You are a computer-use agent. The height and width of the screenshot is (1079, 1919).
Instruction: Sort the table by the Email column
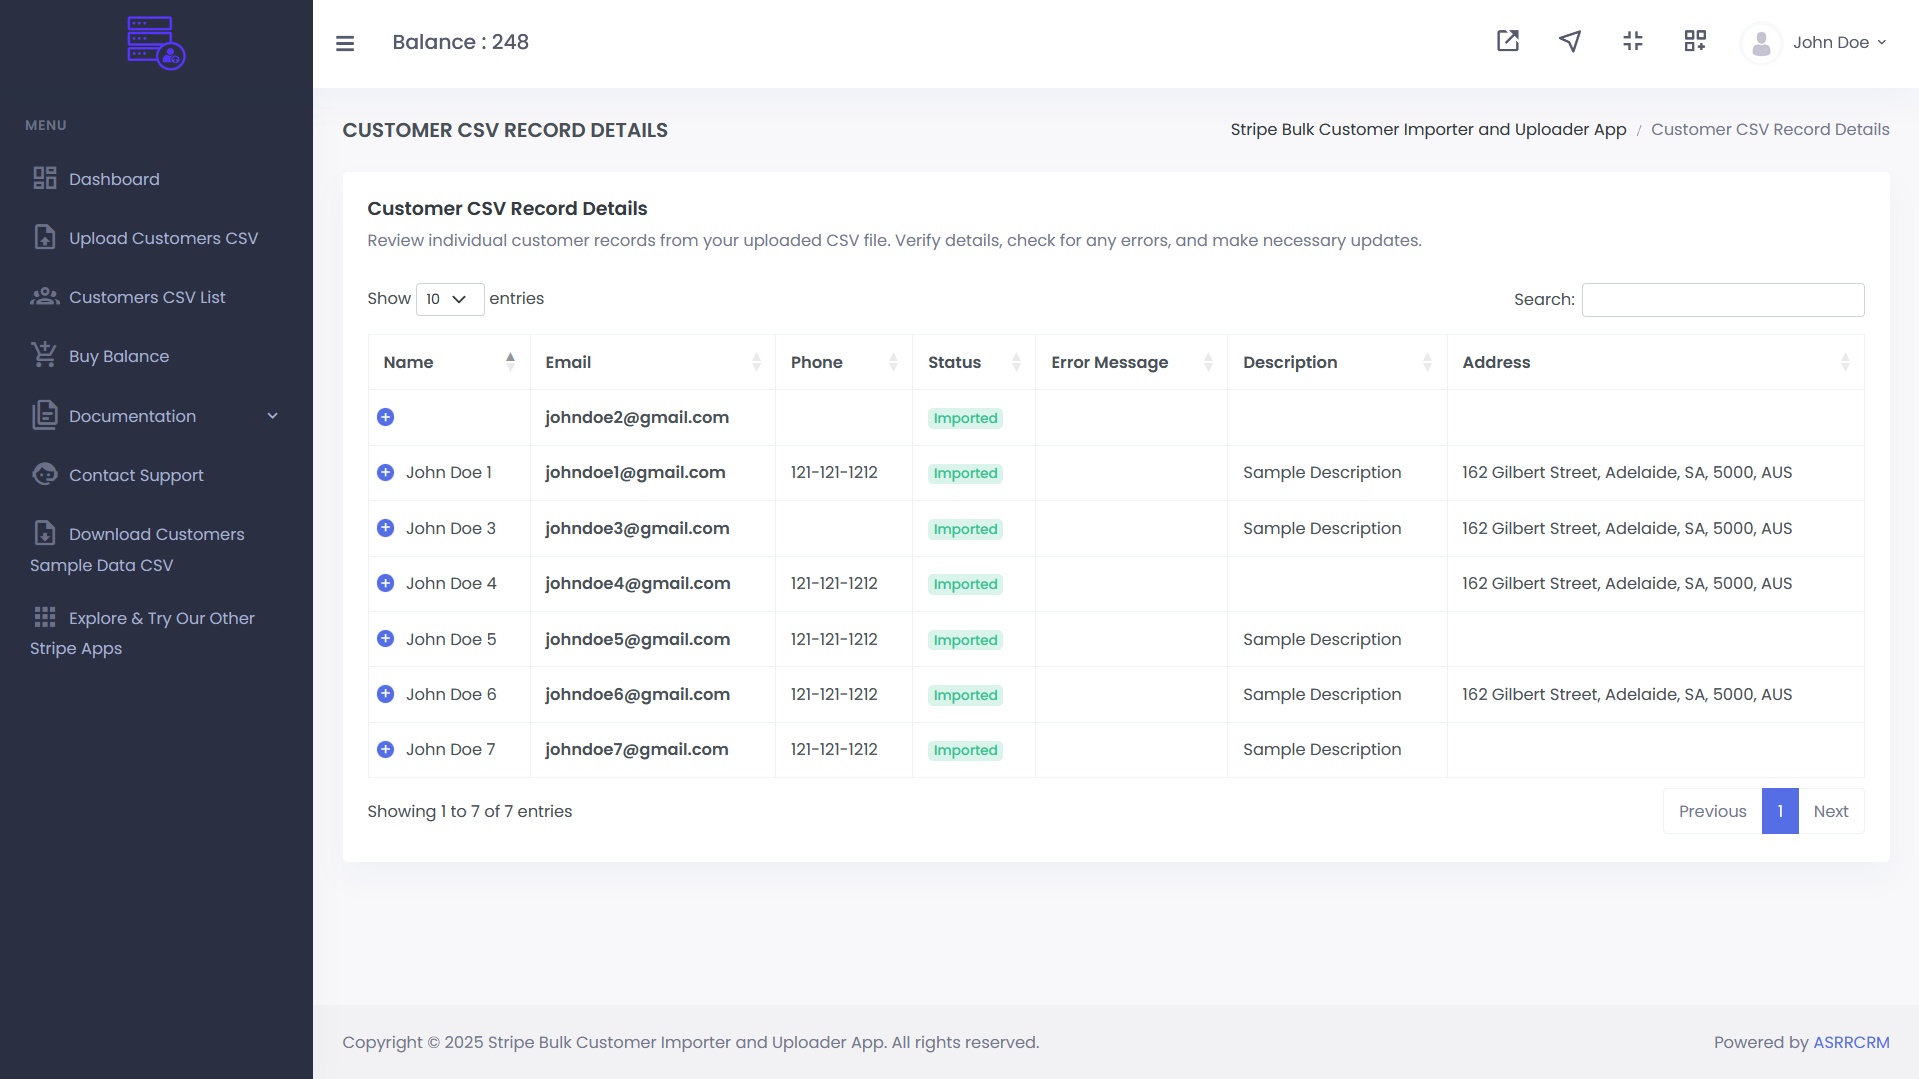(568, 362)
